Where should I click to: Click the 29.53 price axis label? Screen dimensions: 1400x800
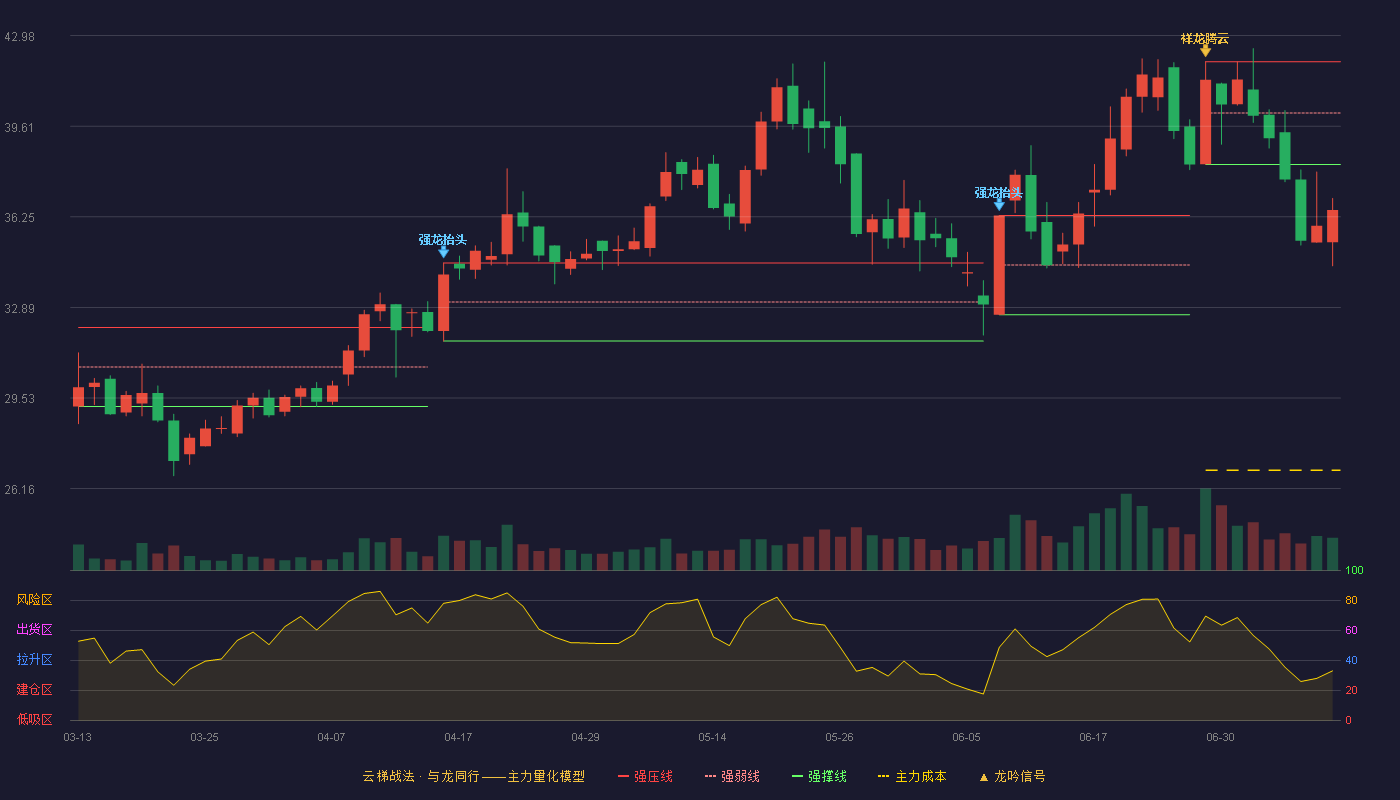point(19,399)
